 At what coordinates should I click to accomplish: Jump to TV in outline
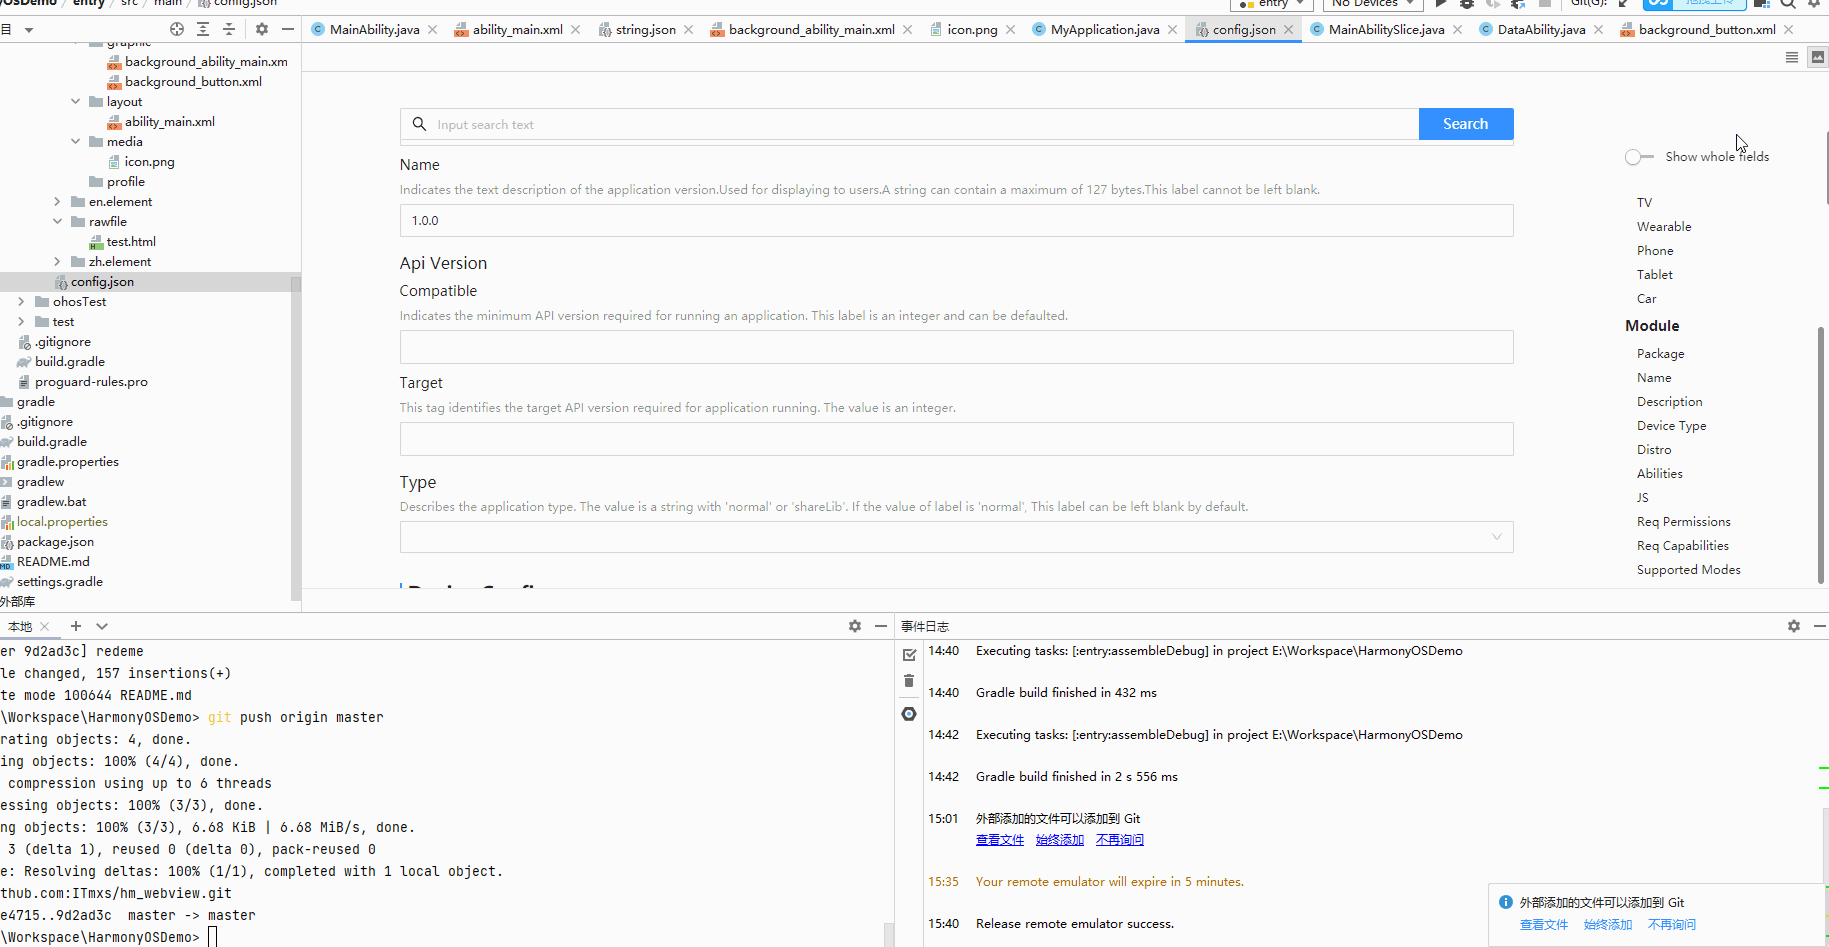pos(1644,203)
